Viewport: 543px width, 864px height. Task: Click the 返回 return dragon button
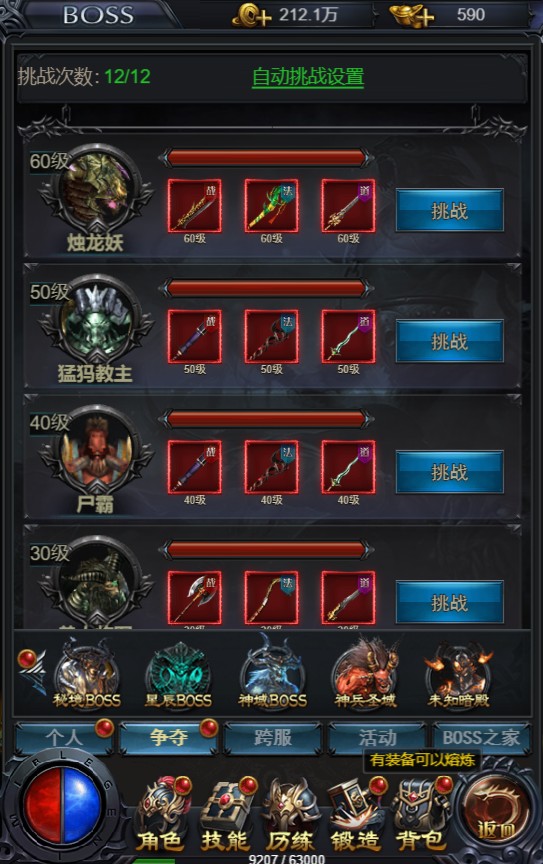495,808
